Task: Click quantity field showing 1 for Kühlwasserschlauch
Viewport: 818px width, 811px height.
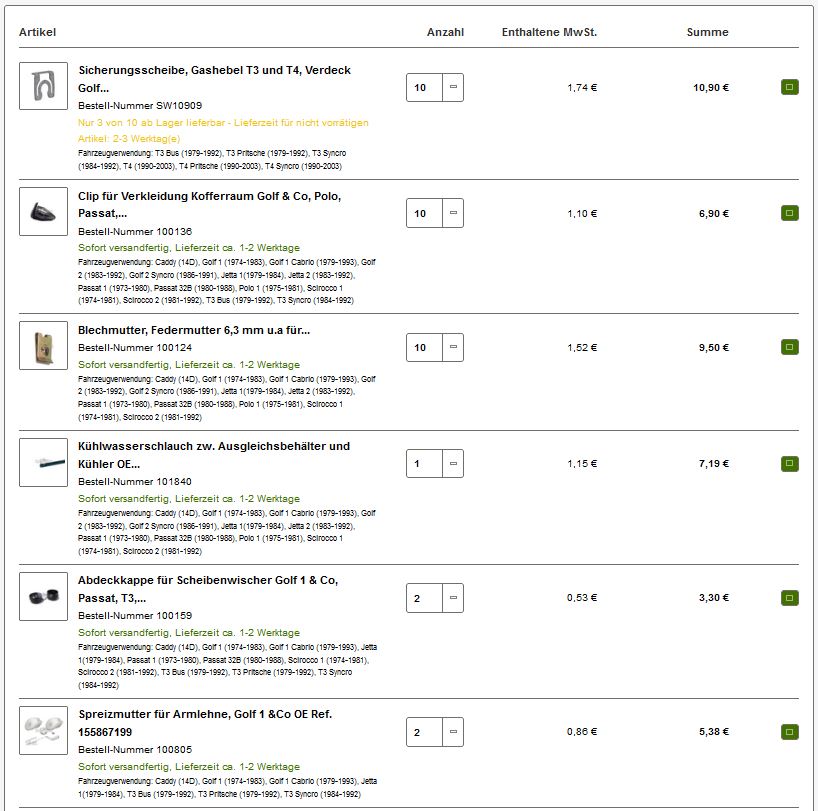Action: click(423, 464)
